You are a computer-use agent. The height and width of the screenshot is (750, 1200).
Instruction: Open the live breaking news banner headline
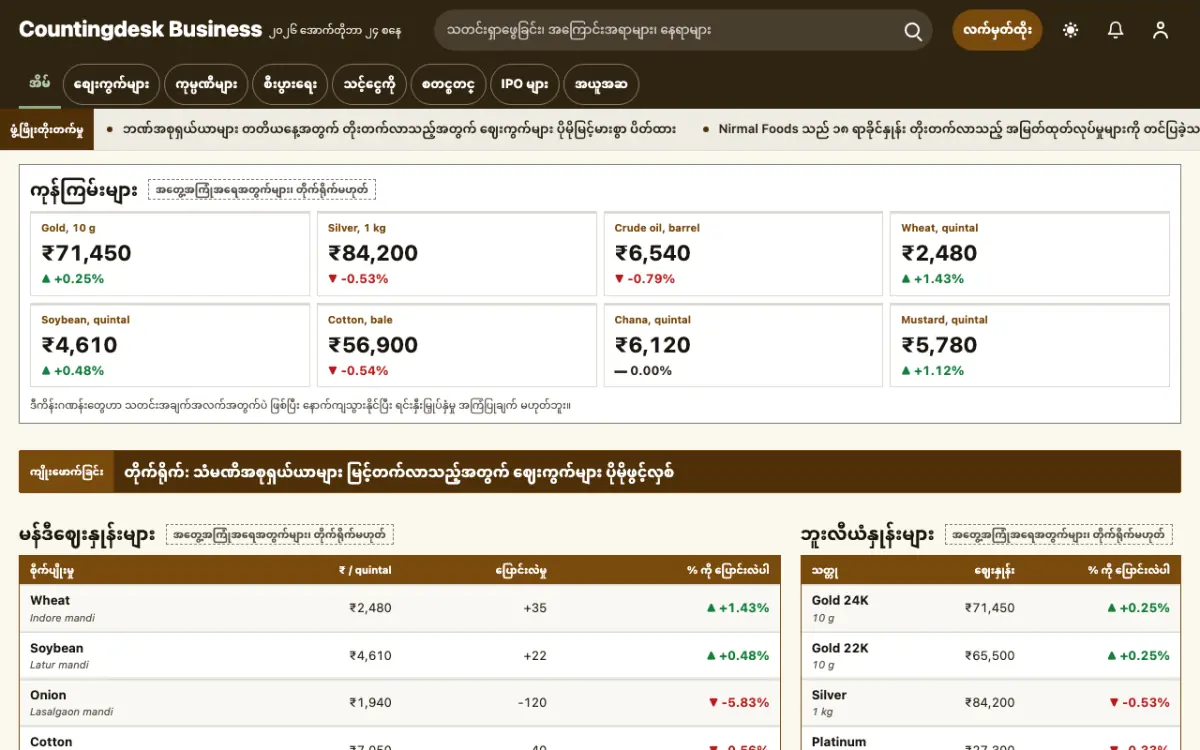pyautogui.click(x=399, y=471)
